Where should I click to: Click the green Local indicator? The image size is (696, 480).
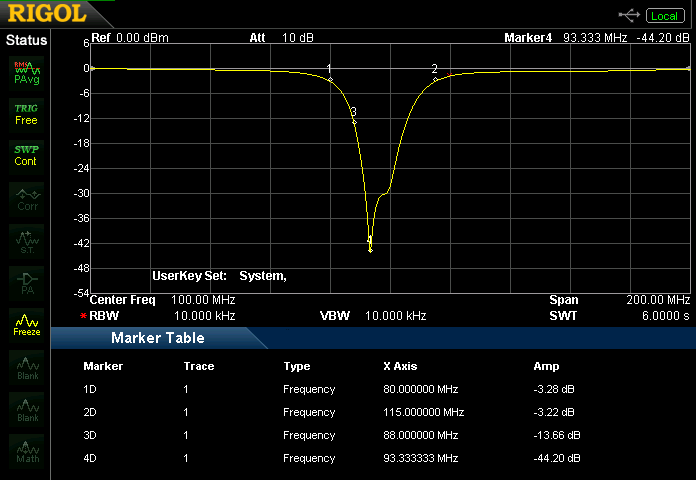[665, 16]
